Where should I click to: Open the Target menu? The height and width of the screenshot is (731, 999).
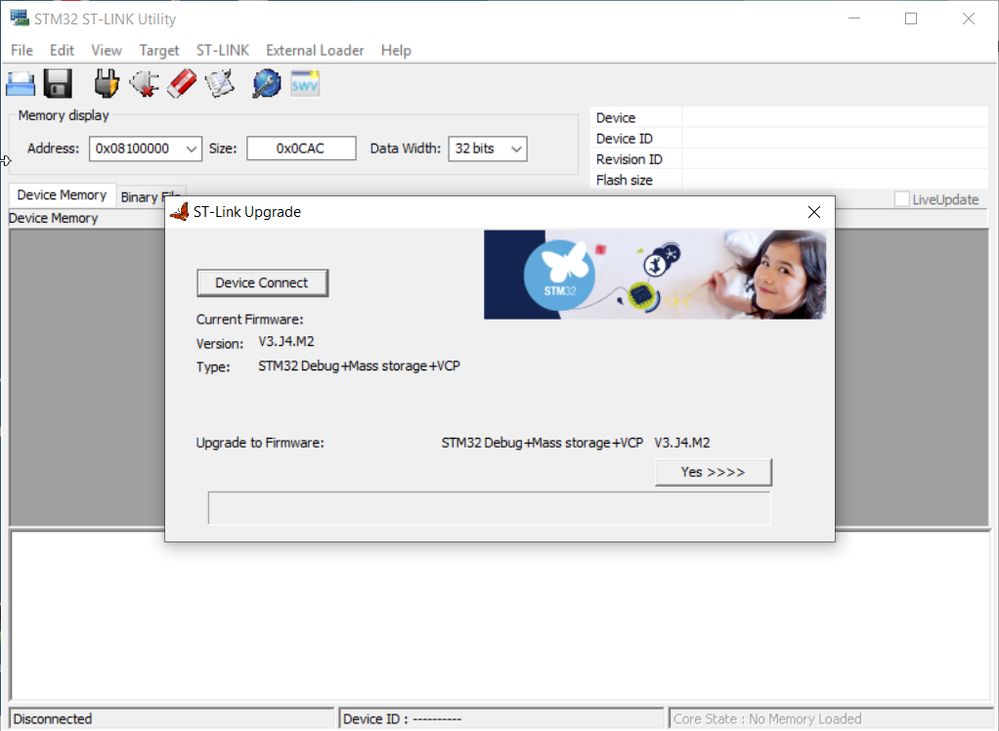pos(159,50)
